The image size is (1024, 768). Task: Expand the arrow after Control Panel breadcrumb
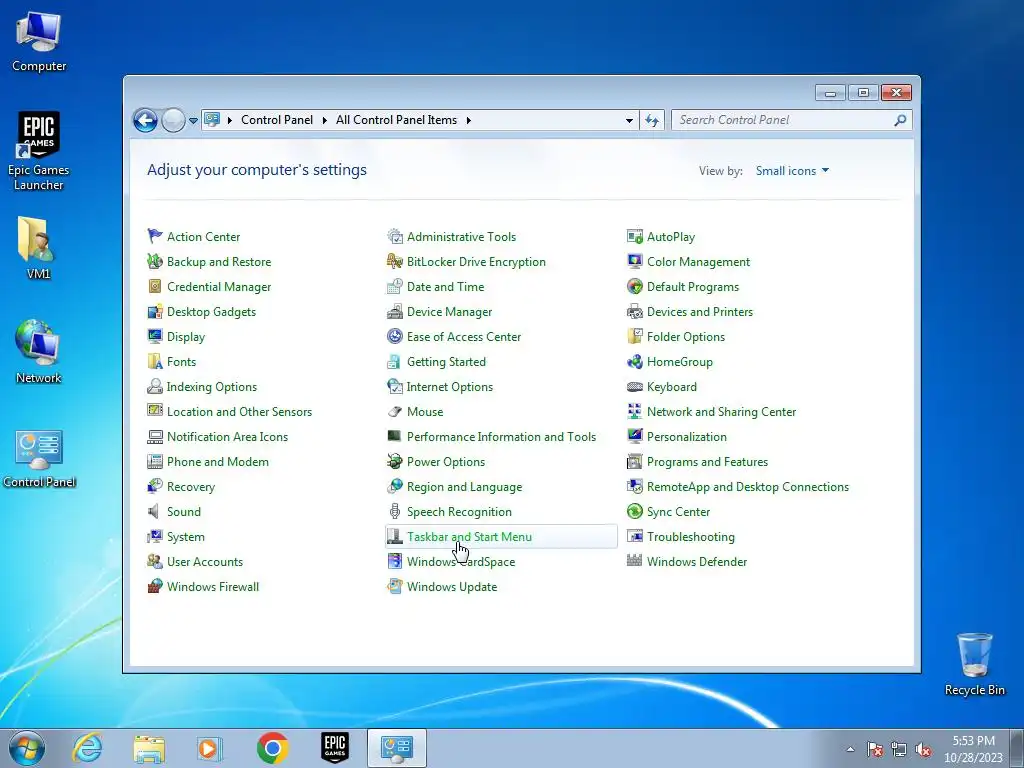point(325,120)
